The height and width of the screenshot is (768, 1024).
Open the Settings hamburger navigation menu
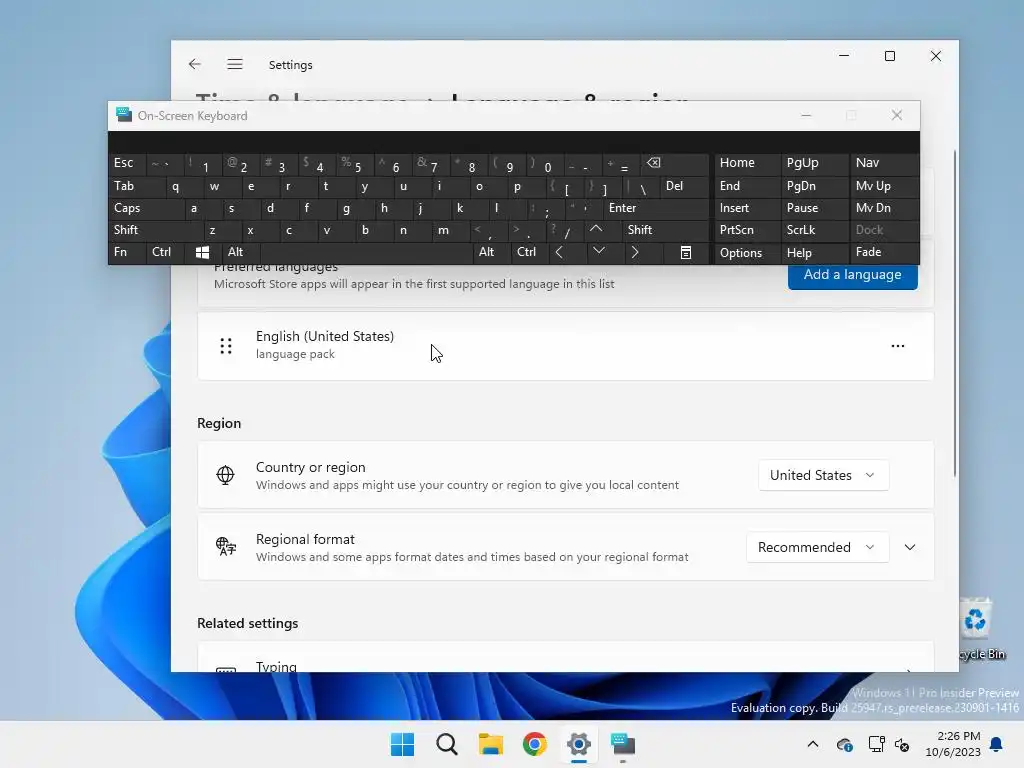click(x=235, y=64)
